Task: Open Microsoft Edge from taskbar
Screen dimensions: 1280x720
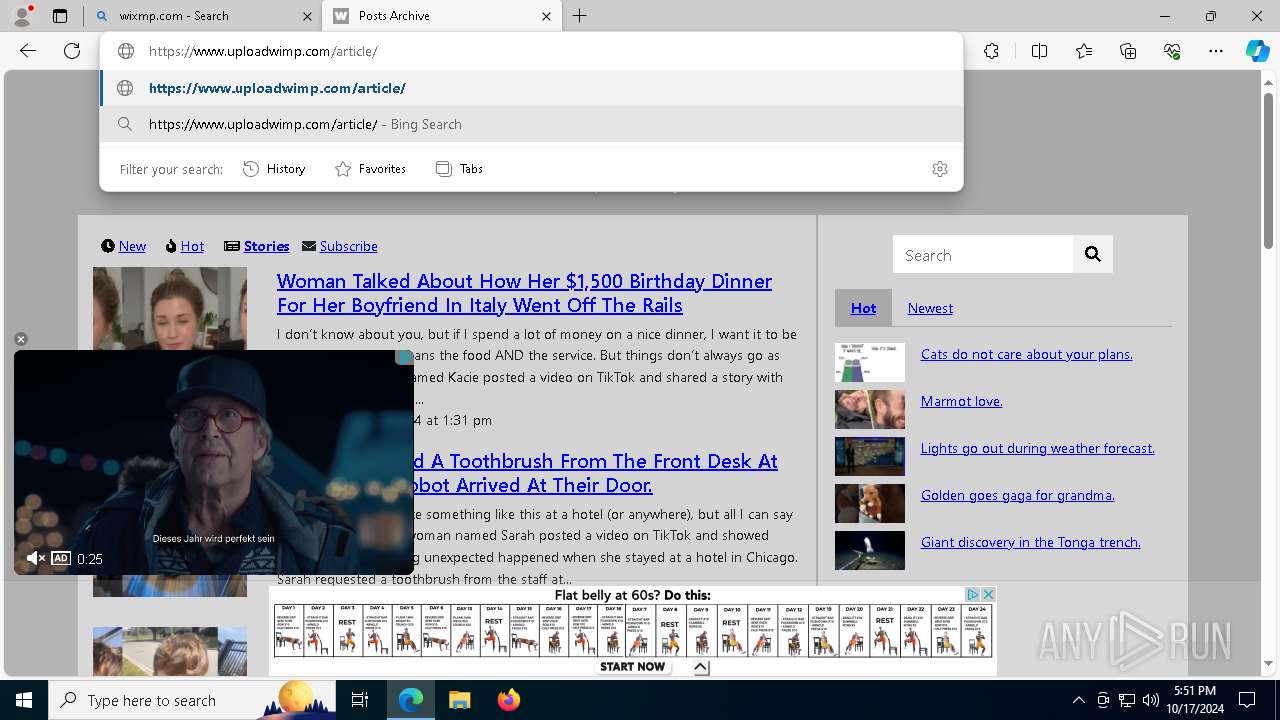Action: pos(411,700)
